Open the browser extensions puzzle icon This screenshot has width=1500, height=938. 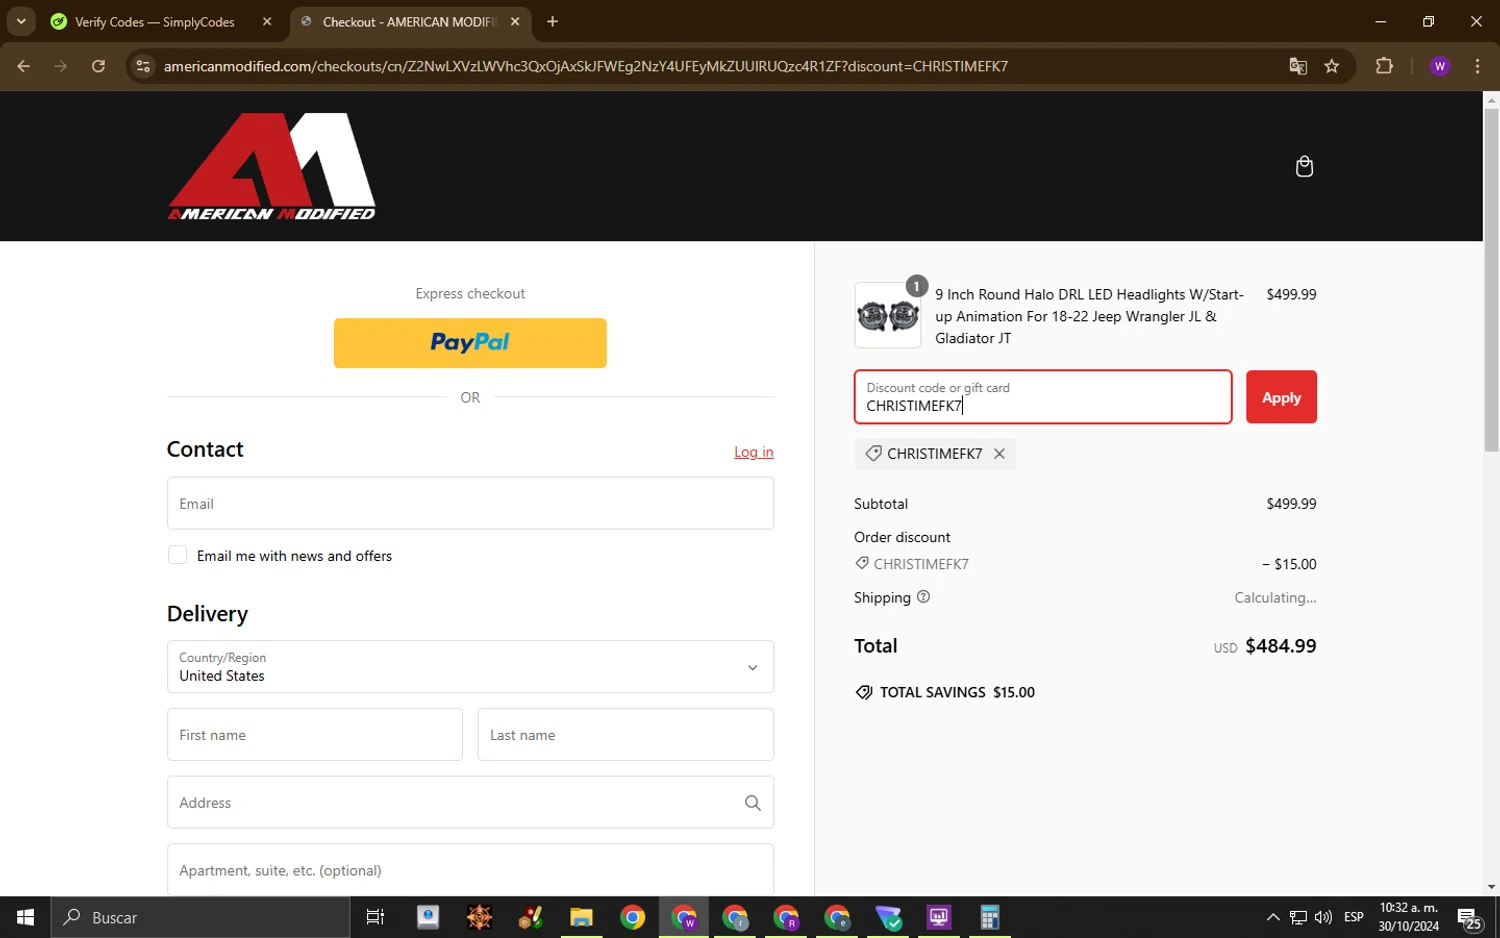[1384, 66]
